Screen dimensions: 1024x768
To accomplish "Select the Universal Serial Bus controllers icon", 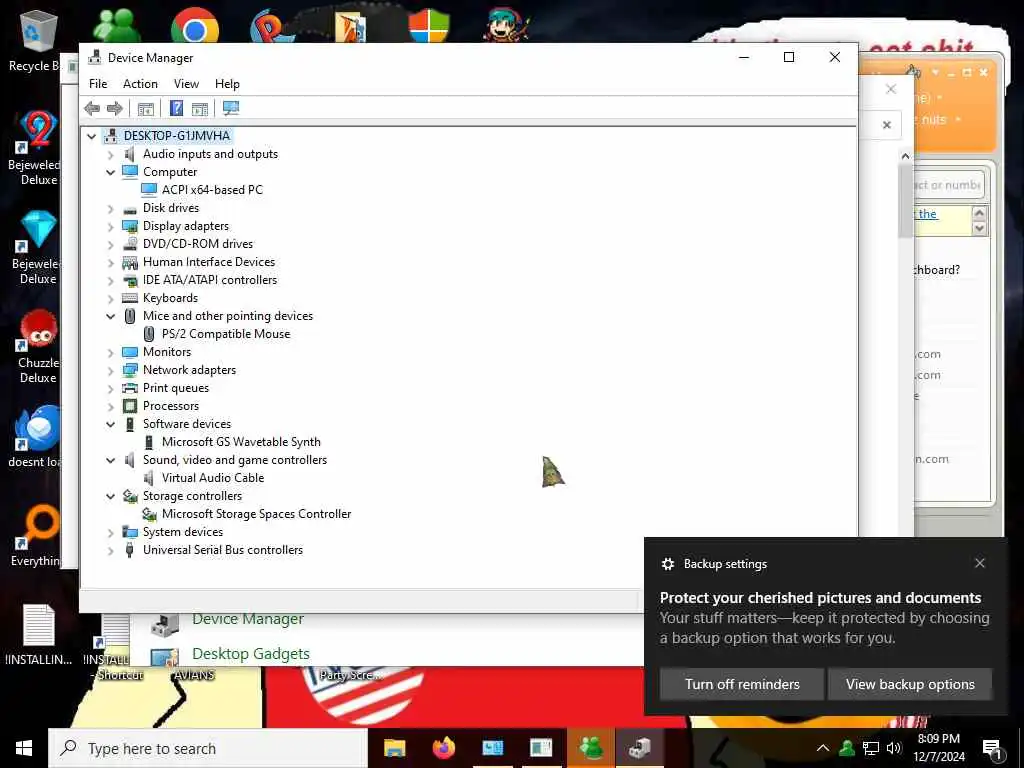I will tap(130, 550).
